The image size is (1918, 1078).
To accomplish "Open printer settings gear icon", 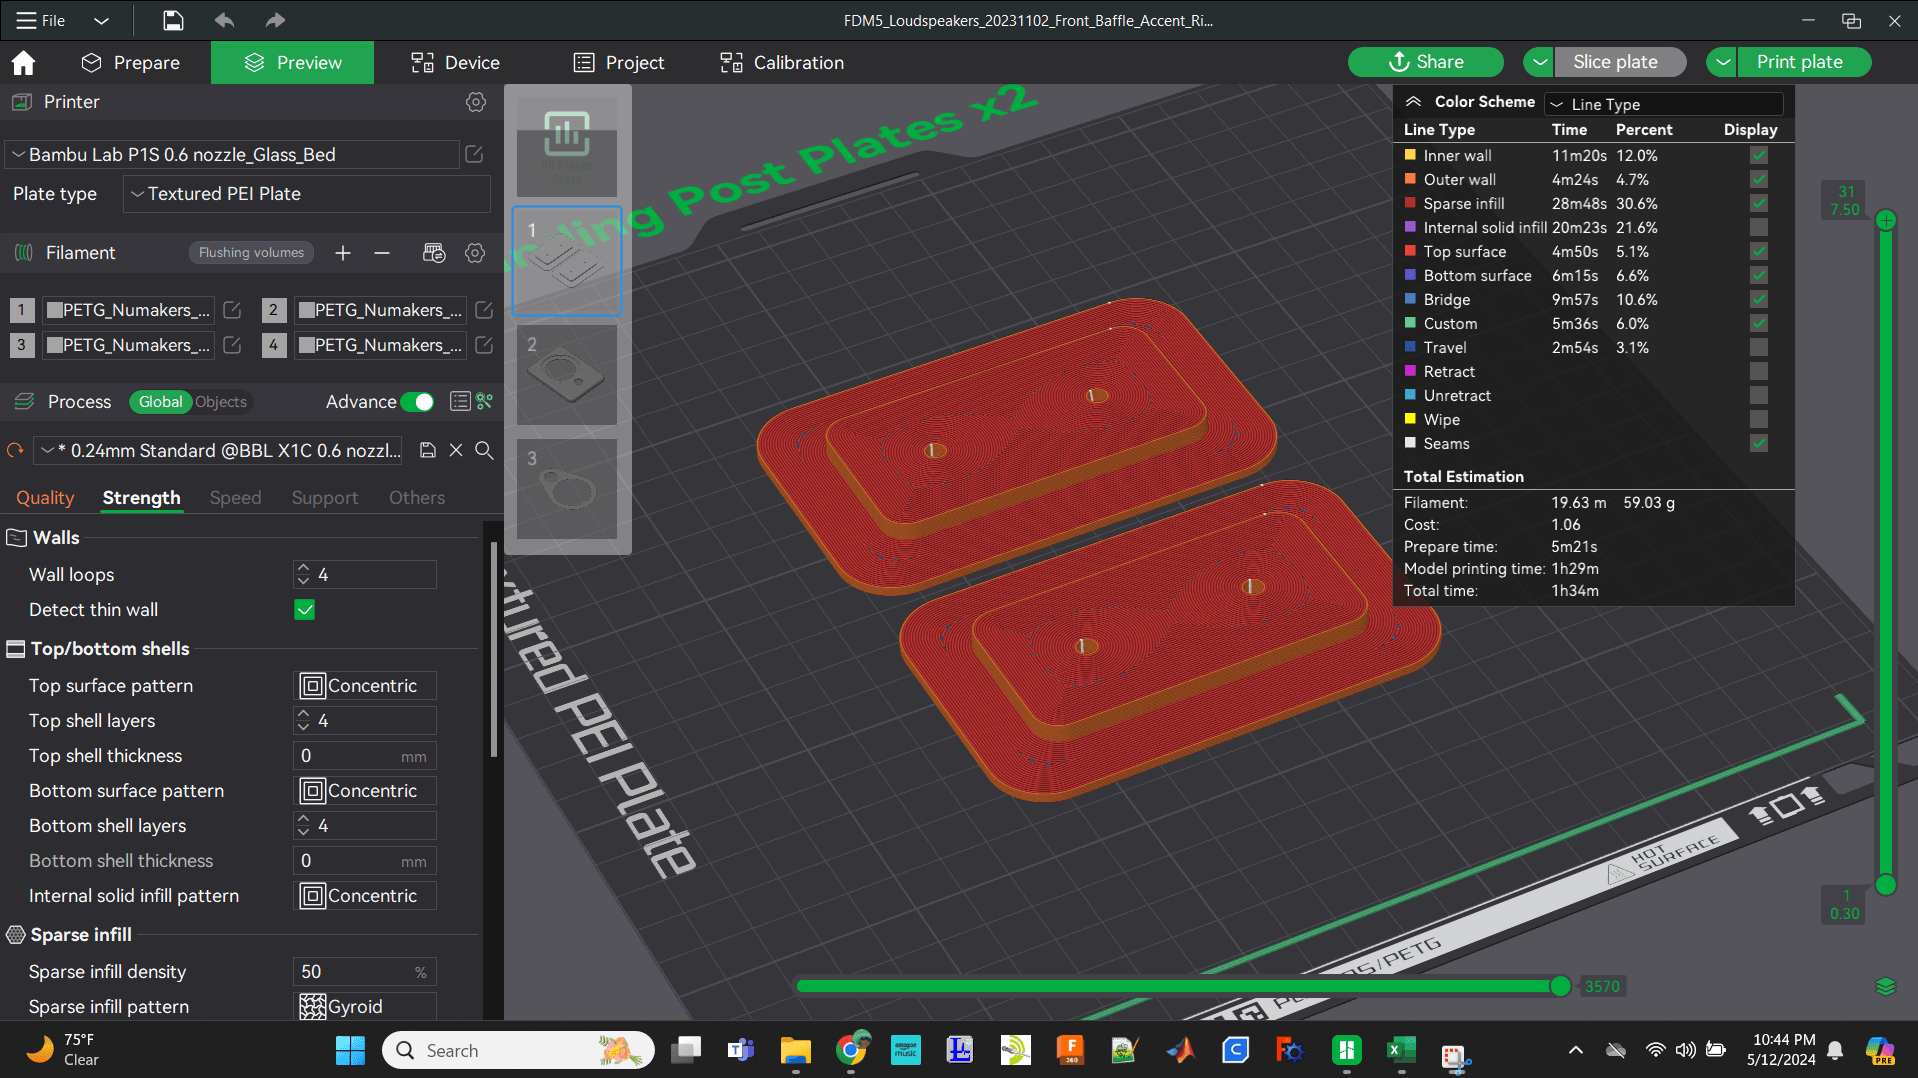I will 476,102.
